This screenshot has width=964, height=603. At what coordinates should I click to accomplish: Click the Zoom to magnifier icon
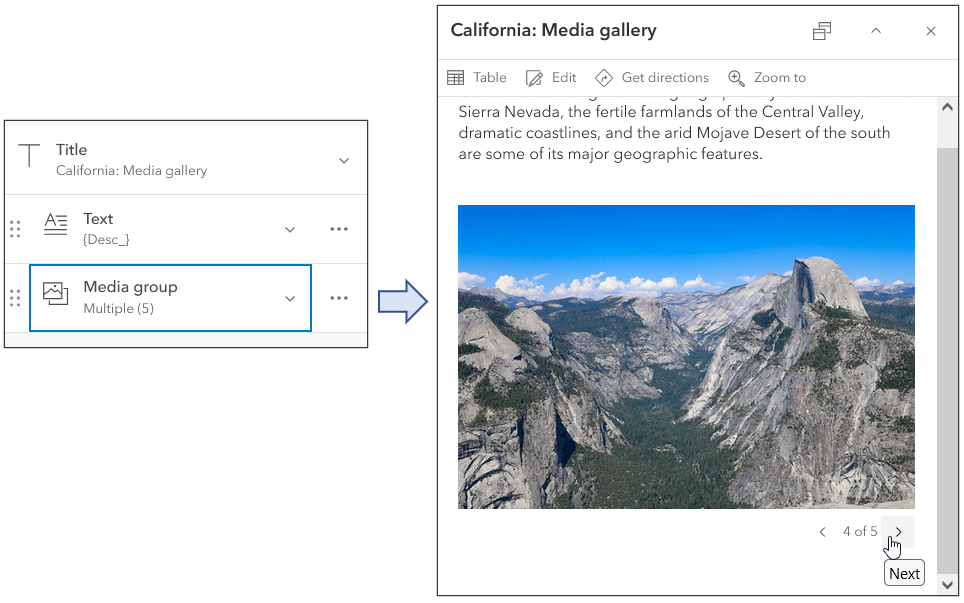(736, 77)
